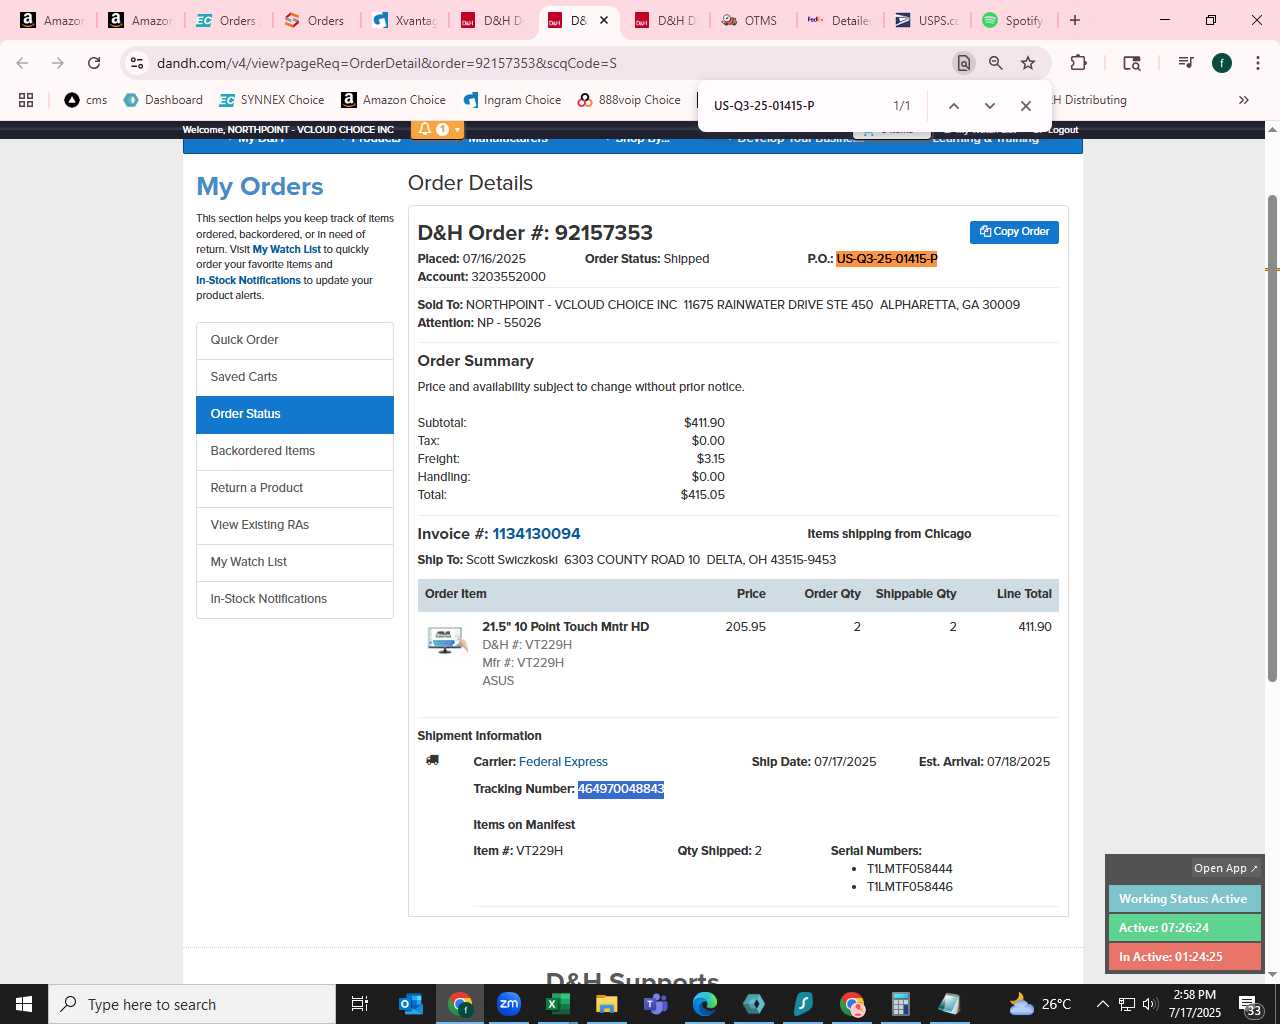1280x1024 pixels.
Task: Bookmark this page with the star icon
Action: tap(1028, 63)
